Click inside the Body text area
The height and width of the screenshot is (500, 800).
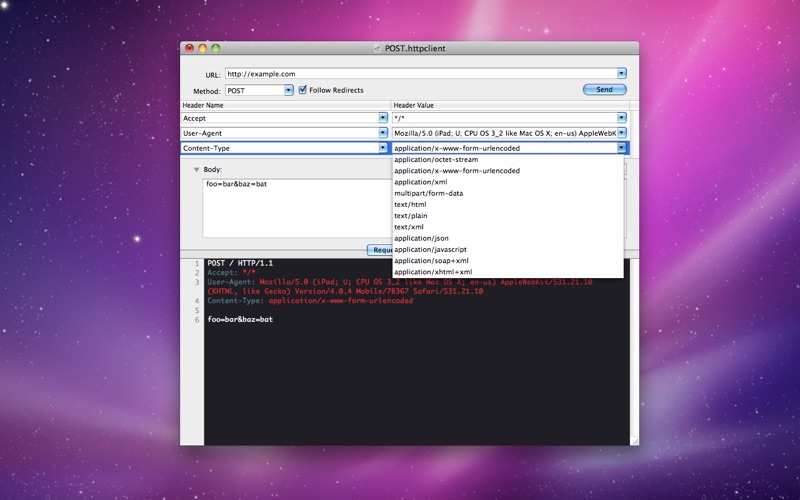coord(297,208)
